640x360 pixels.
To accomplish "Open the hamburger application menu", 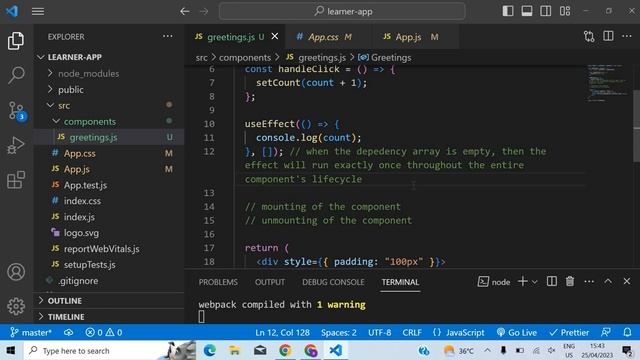I will (x=38, y=11).
